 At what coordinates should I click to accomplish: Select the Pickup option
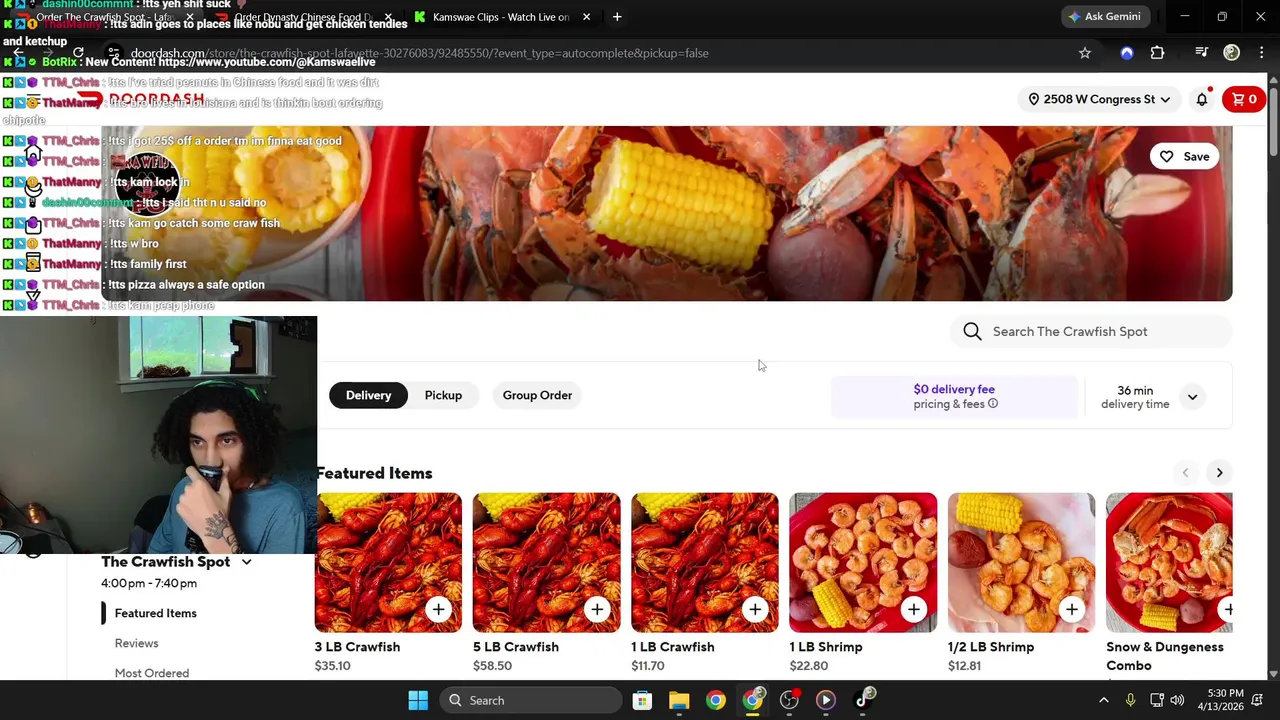[443, 395]
